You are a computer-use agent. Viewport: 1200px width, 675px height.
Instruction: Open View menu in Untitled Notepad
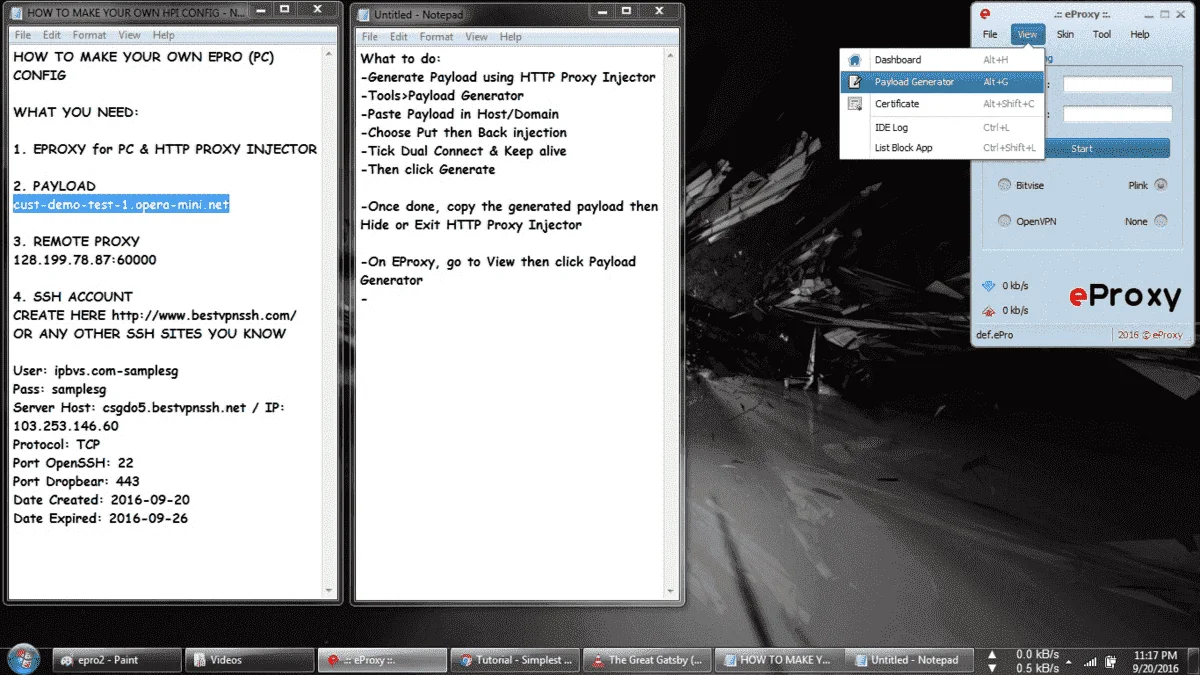click(477, 37)
